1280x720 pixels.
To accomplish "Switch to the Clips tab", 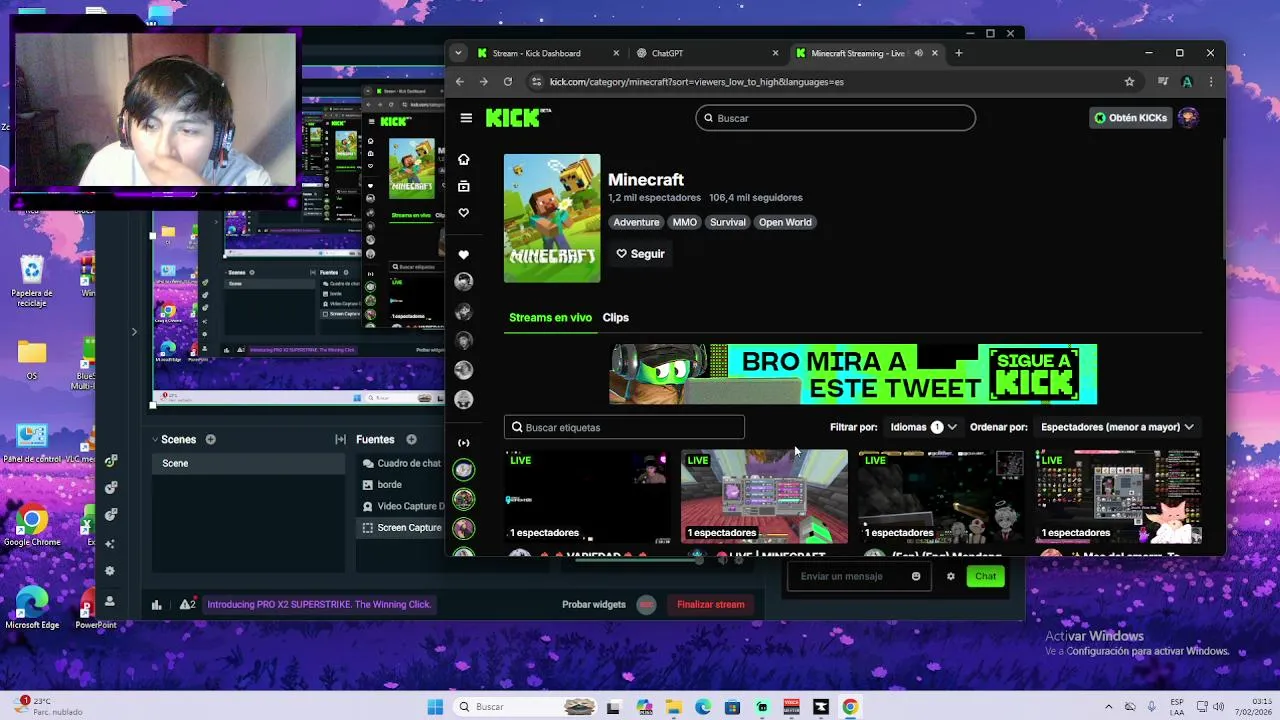I will (615, 317).
